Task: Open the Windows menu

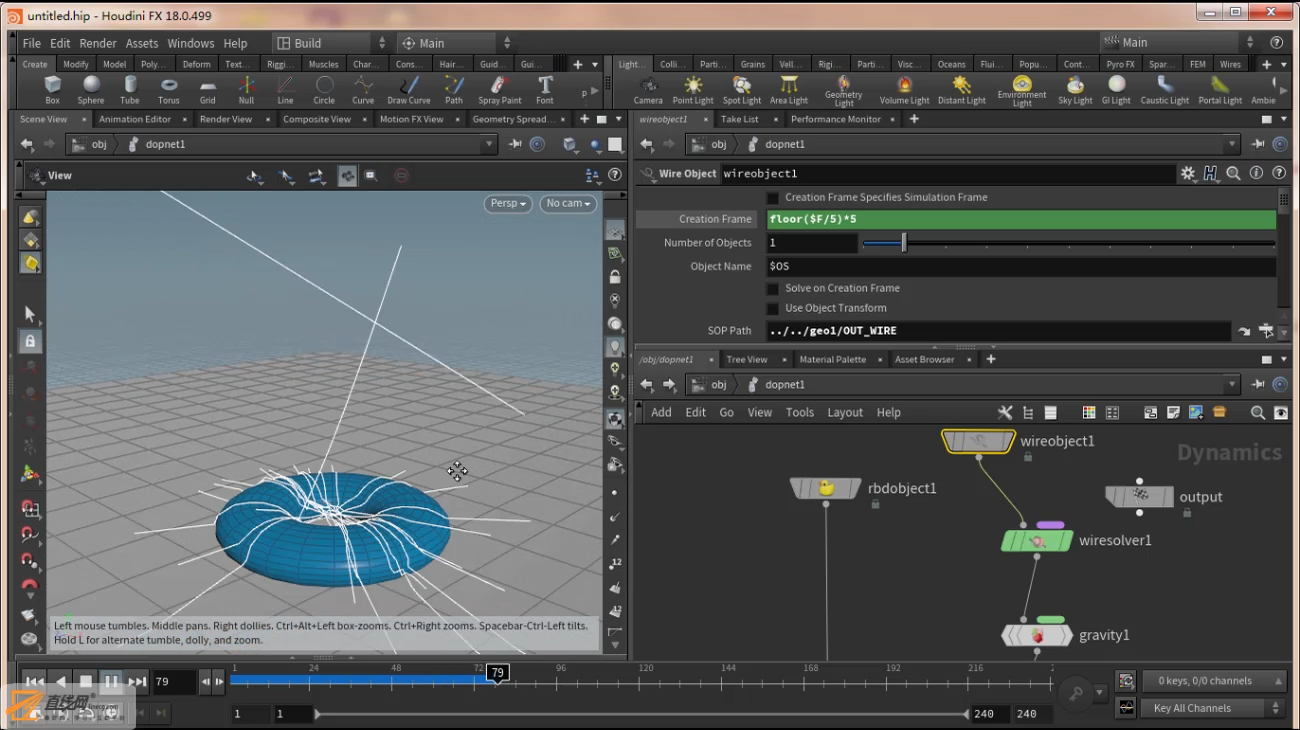Action: point(191,43)
